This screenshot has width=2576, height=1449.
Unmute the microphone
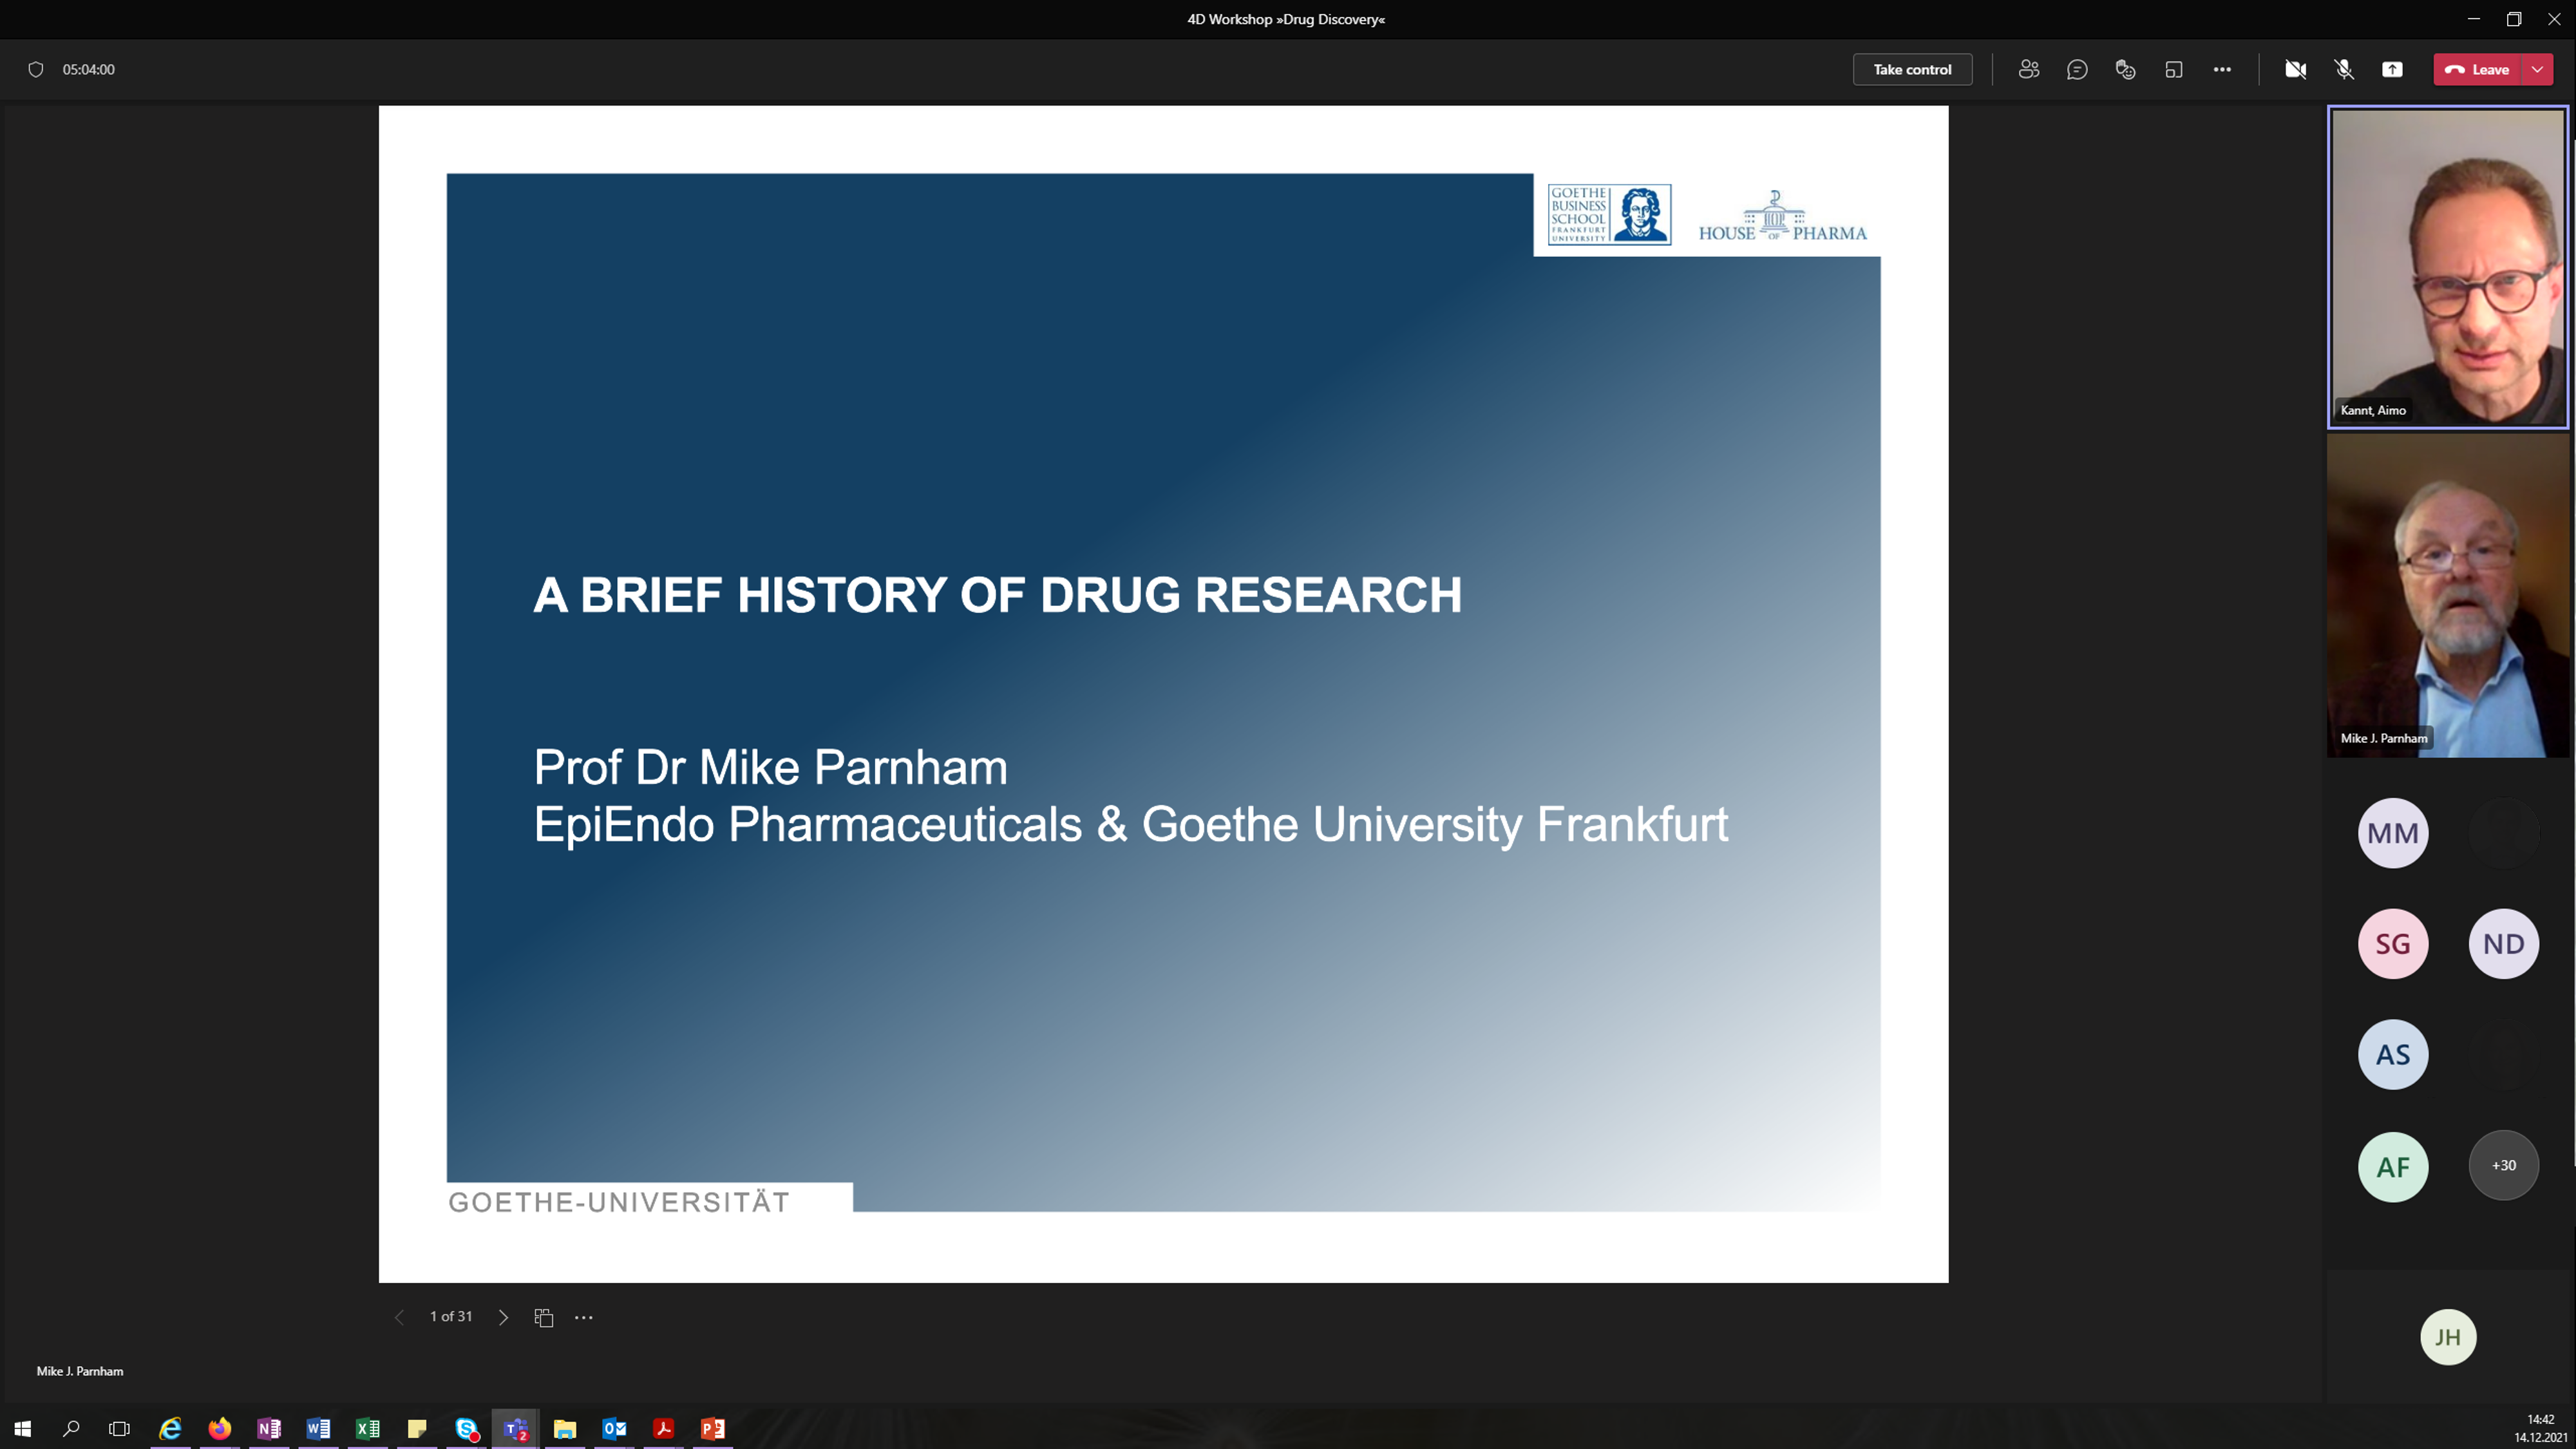2344,69
